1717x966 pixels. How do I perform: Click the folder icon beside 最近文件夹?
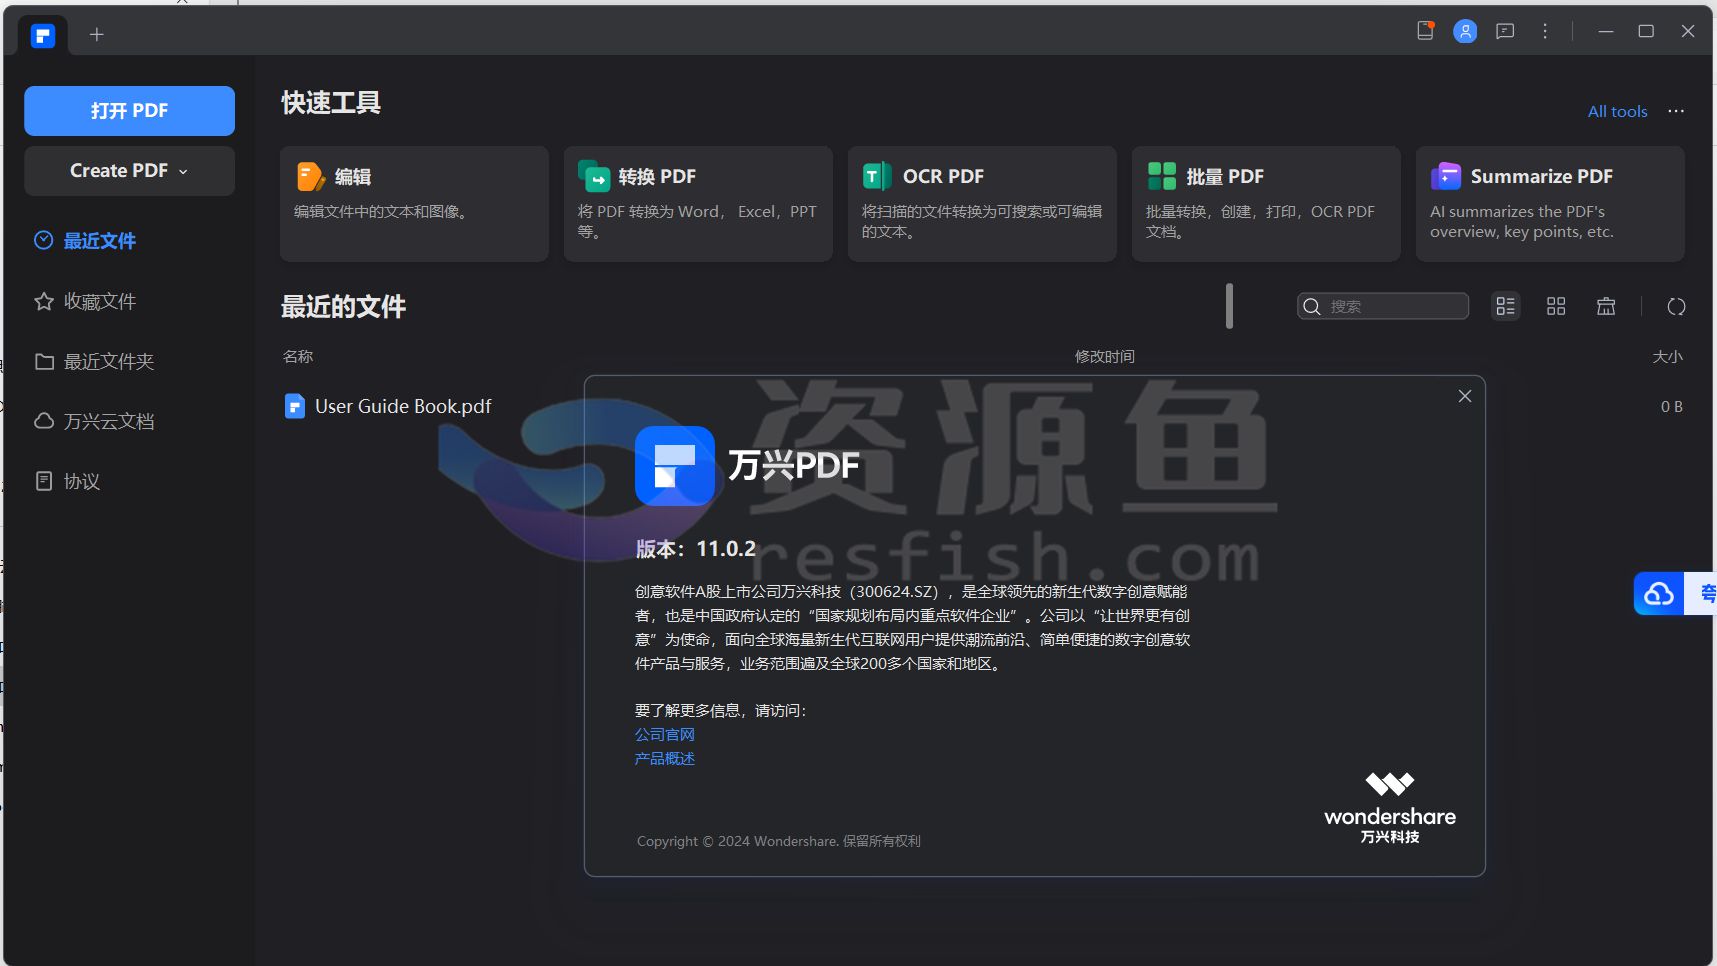[x=44, y=361]
